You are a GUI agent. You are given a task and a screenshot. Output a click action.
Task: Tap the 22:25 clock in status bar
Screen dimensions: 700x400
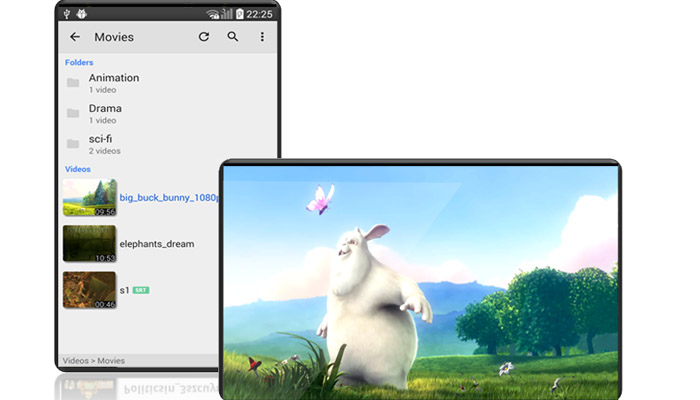pos(259,14)
